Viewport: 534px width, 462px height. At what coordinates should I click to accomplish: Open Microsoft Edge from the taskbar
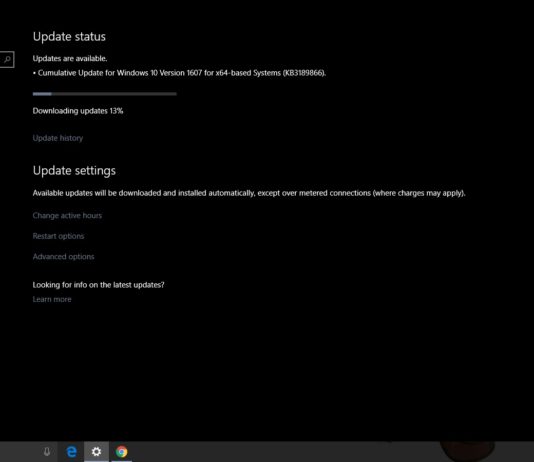[x=72, y=452]
